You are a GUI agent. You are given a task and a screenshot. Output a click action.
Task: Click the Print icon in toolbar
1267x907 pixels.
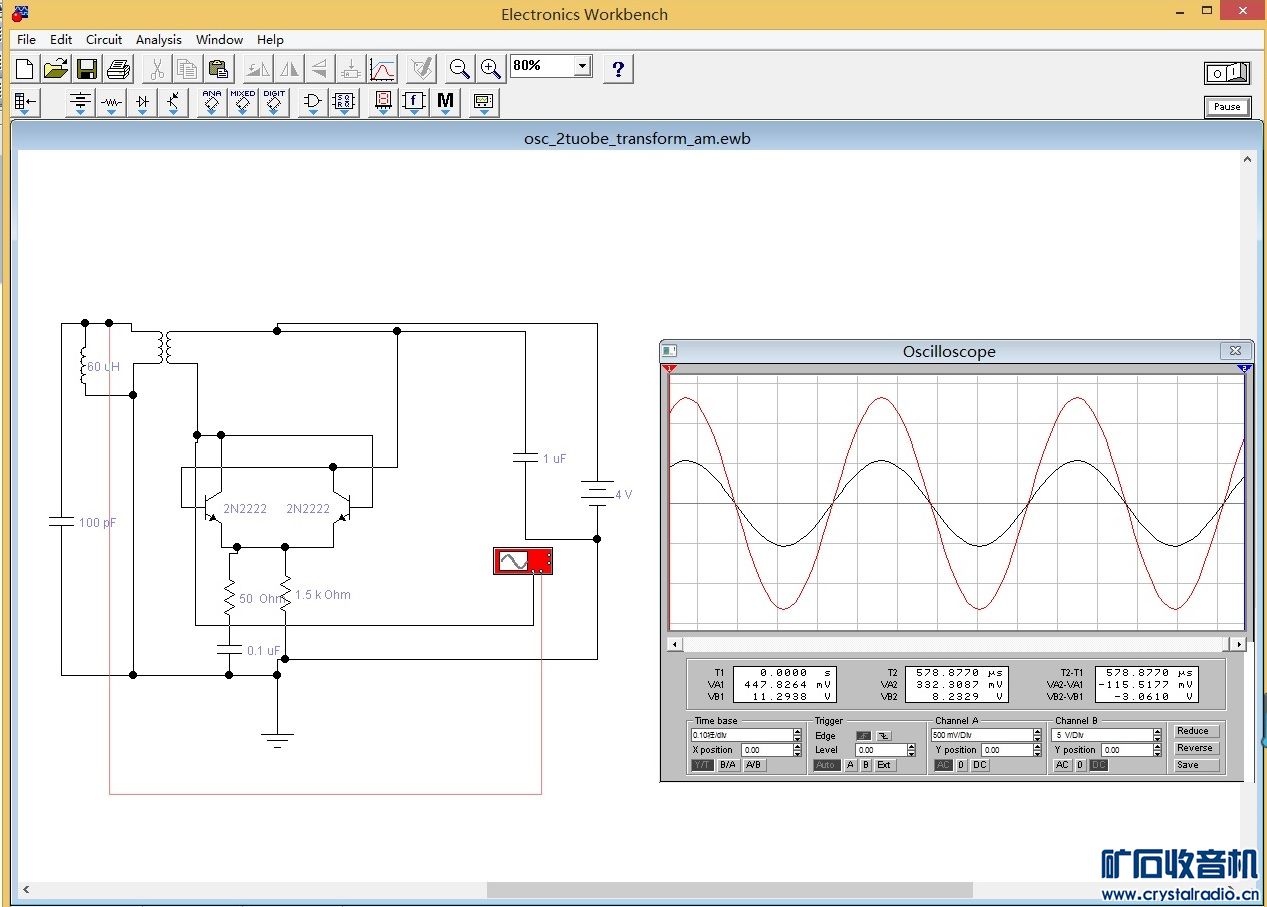click(x=119, y=69)
